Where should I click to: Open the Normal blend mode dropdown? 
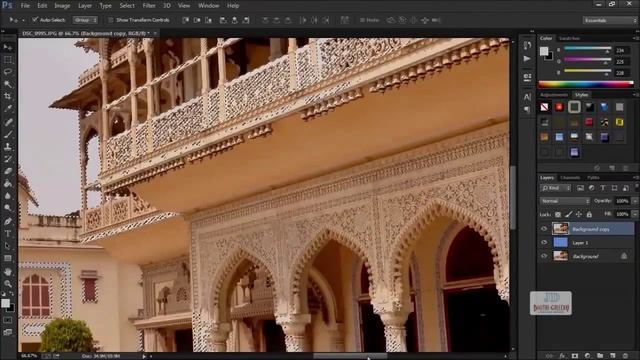[565, 201]
